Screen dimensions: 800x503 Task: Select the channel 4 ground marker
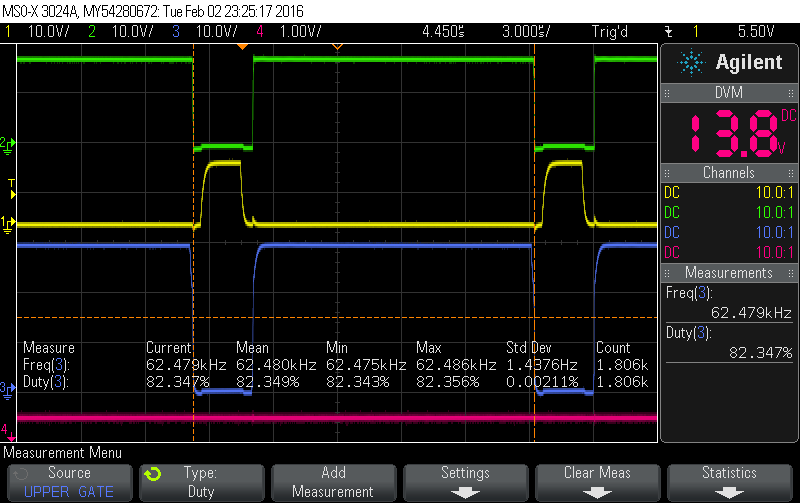8,433
